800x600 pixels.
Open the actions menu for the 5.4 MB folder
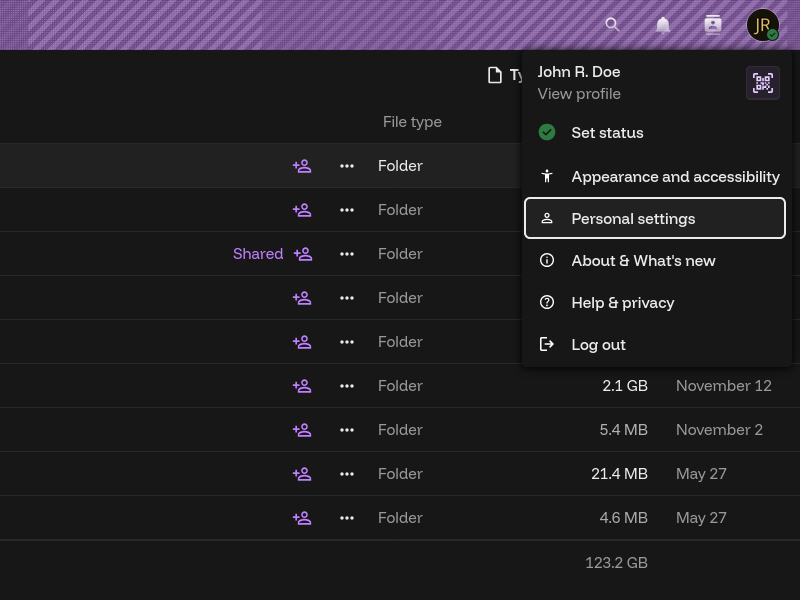click(347, 430)
